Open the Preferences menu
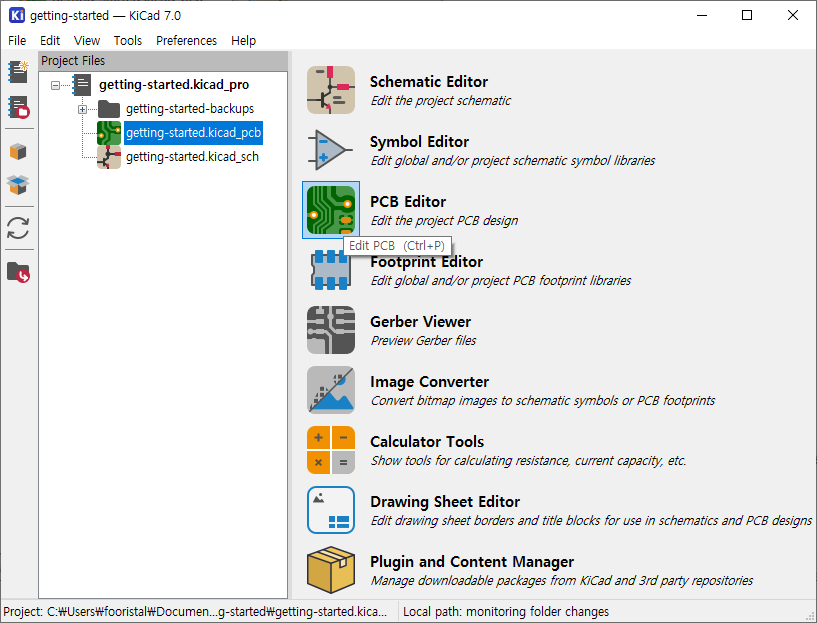 tap(187, 41)
